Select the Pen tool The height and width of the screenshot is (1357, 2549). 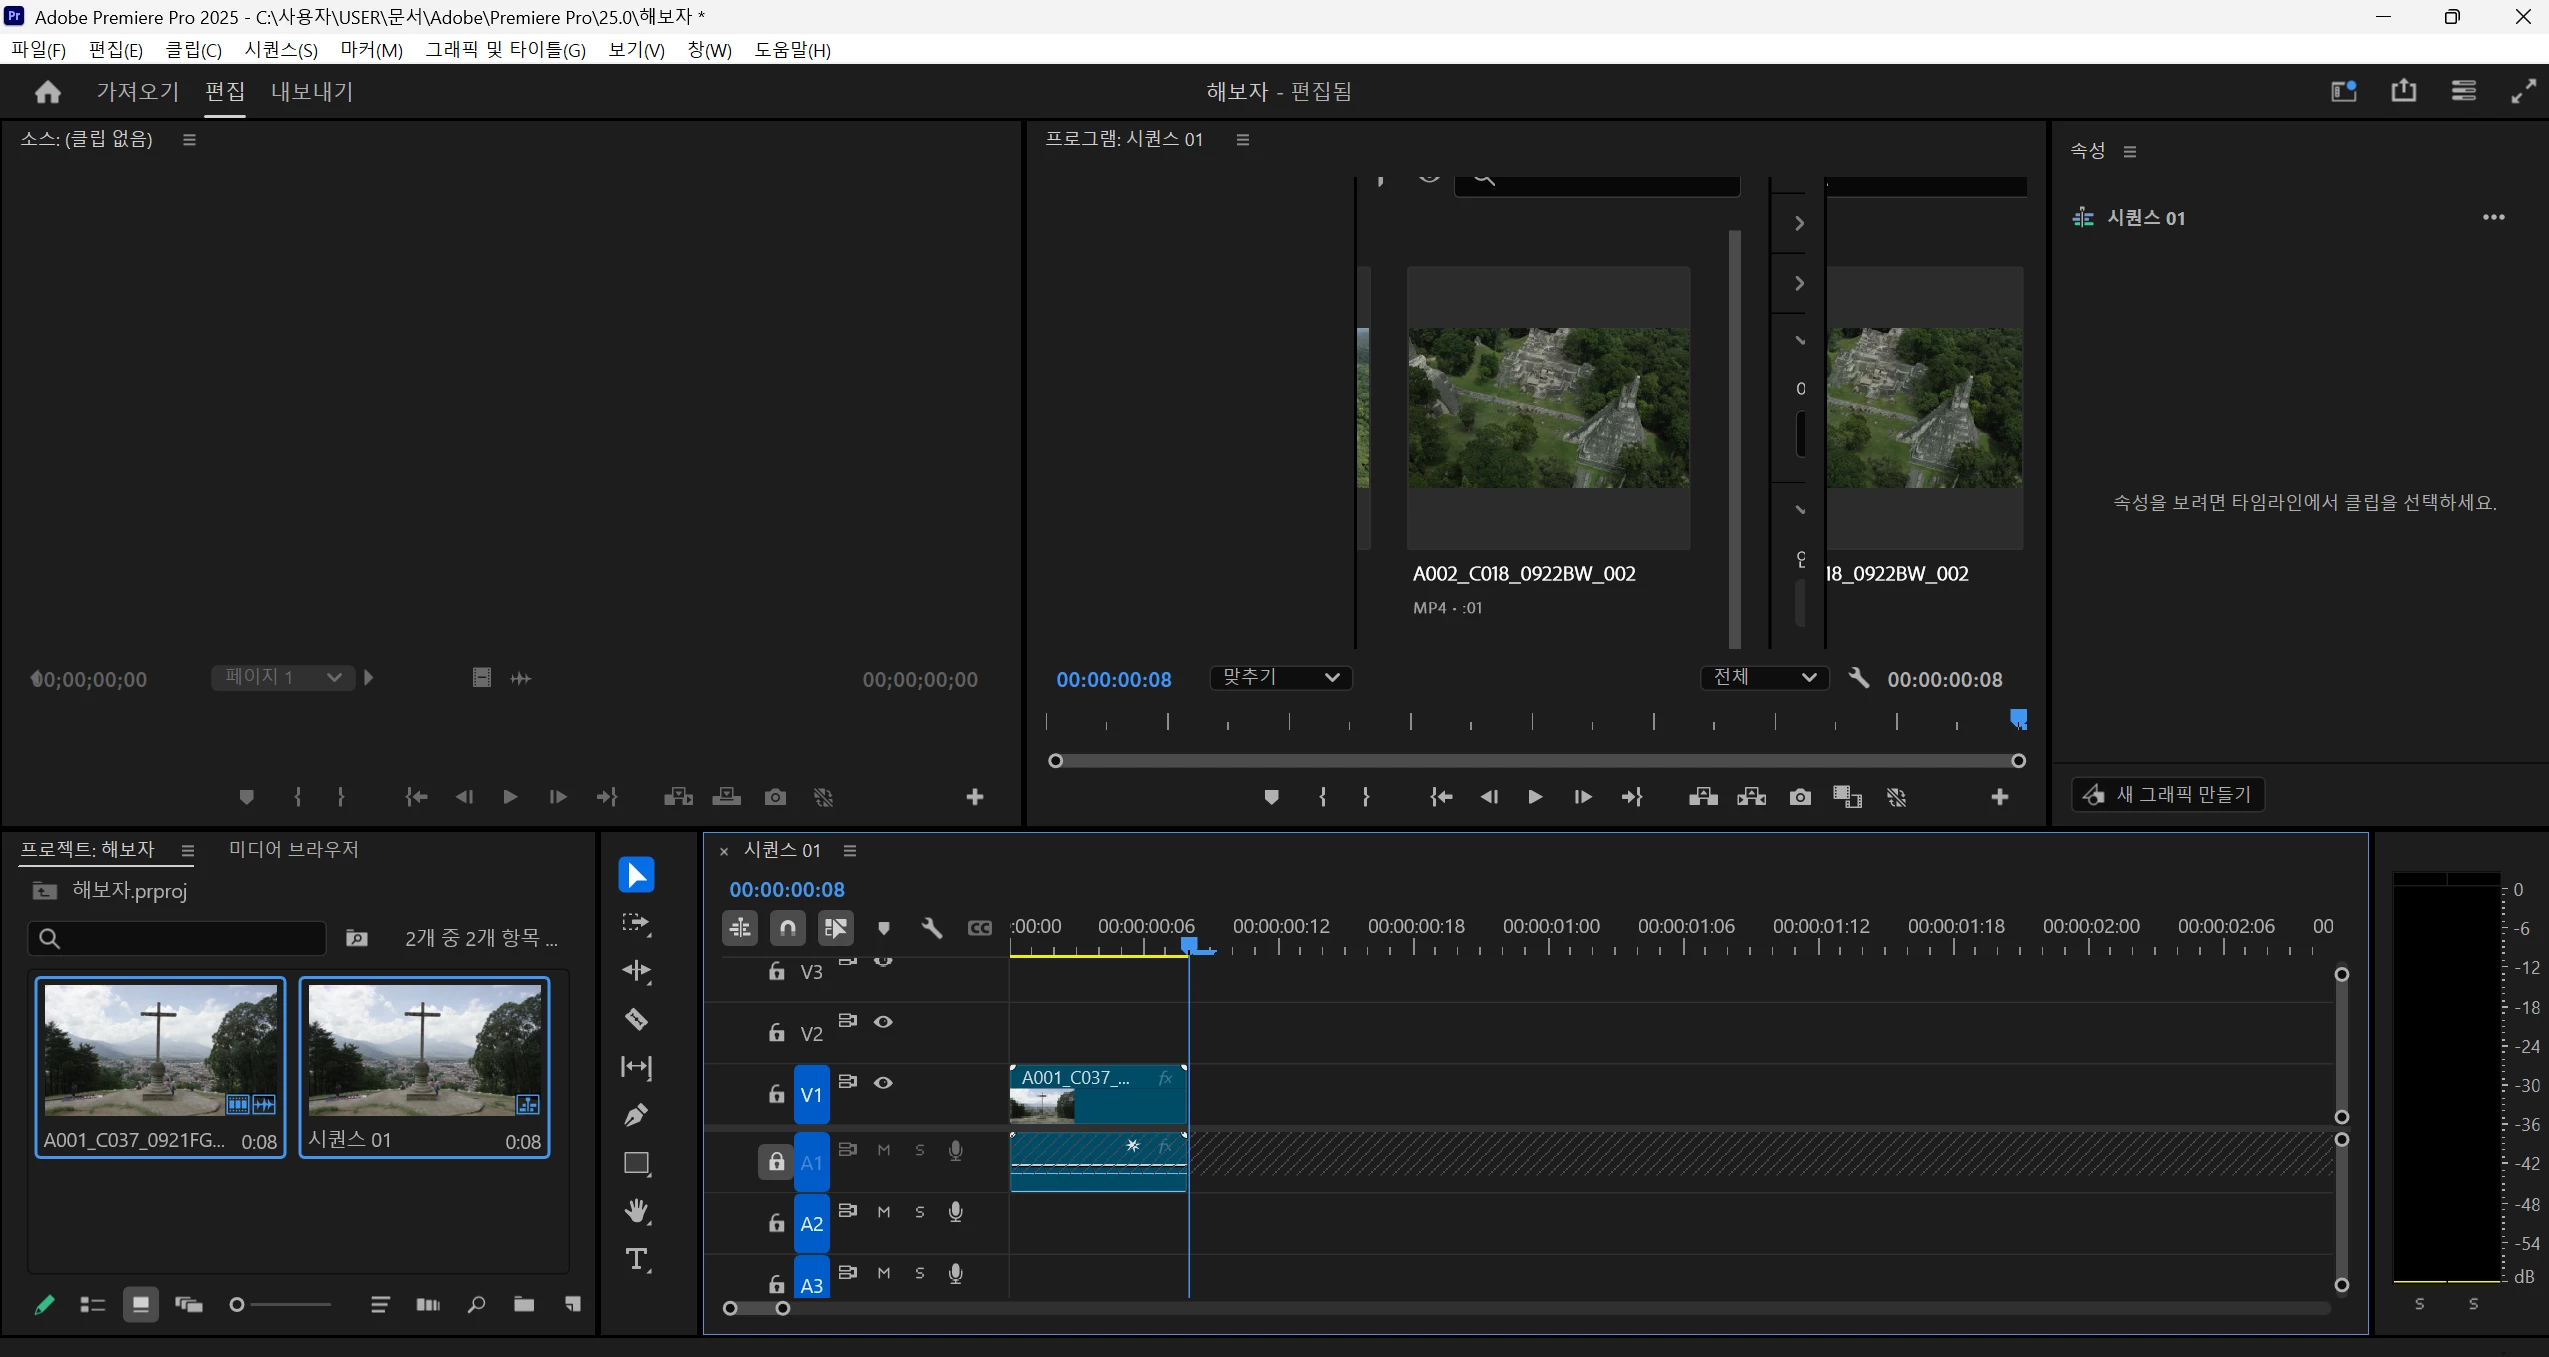pyautogui.click(x=636, y=1115)
